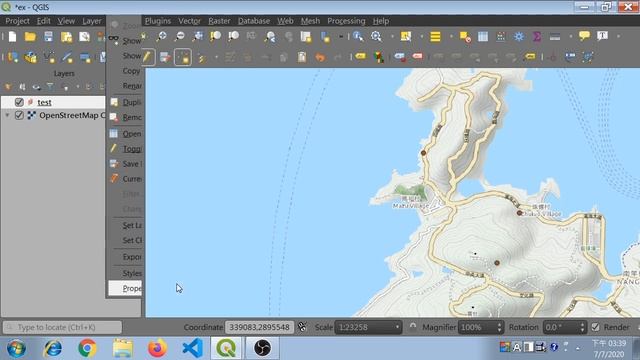Choose Export in the layer context menu
Screen dimensions: 640x360
[125, 257]
